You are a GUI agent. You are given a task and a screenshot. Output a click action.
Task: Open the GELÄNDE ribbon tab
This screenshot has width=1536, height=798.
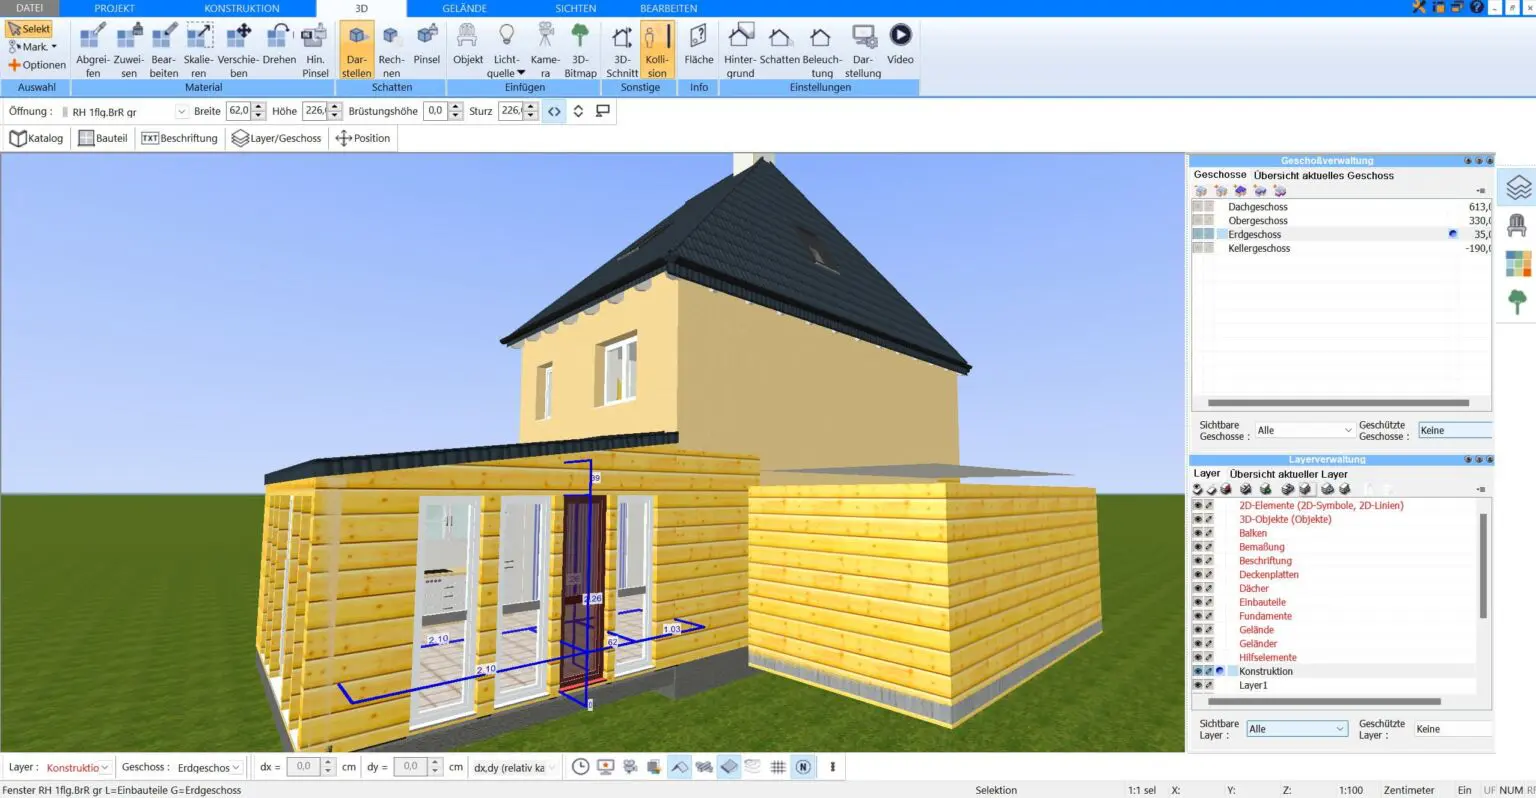464,8
